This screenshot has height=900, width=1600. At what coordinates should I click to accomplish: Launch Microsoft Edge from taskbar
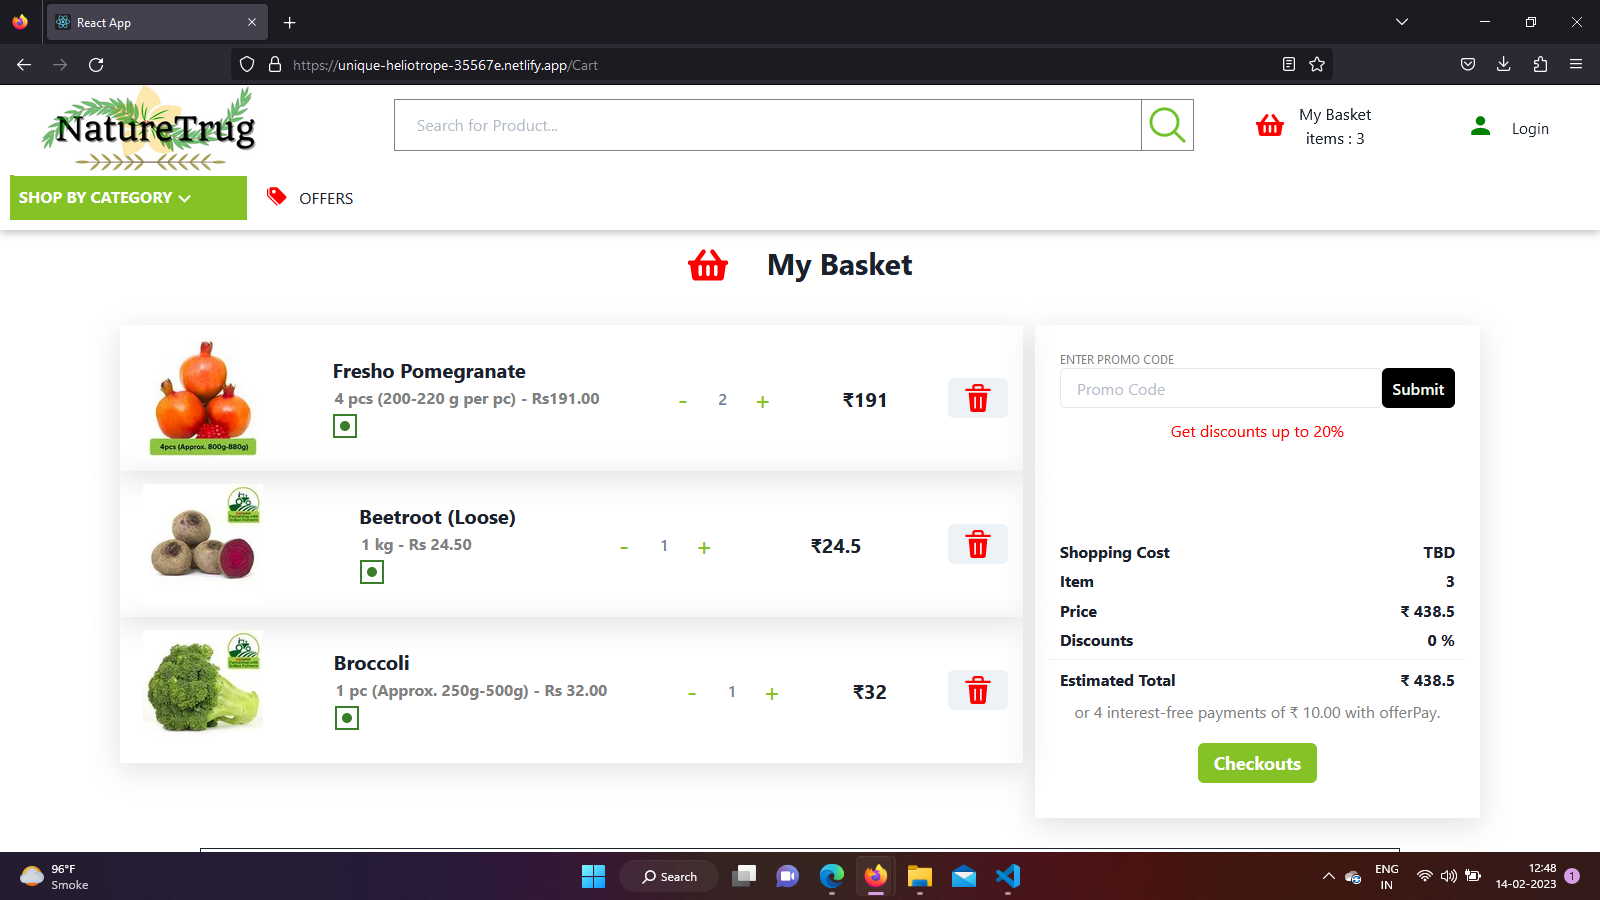tap(832, 876)
